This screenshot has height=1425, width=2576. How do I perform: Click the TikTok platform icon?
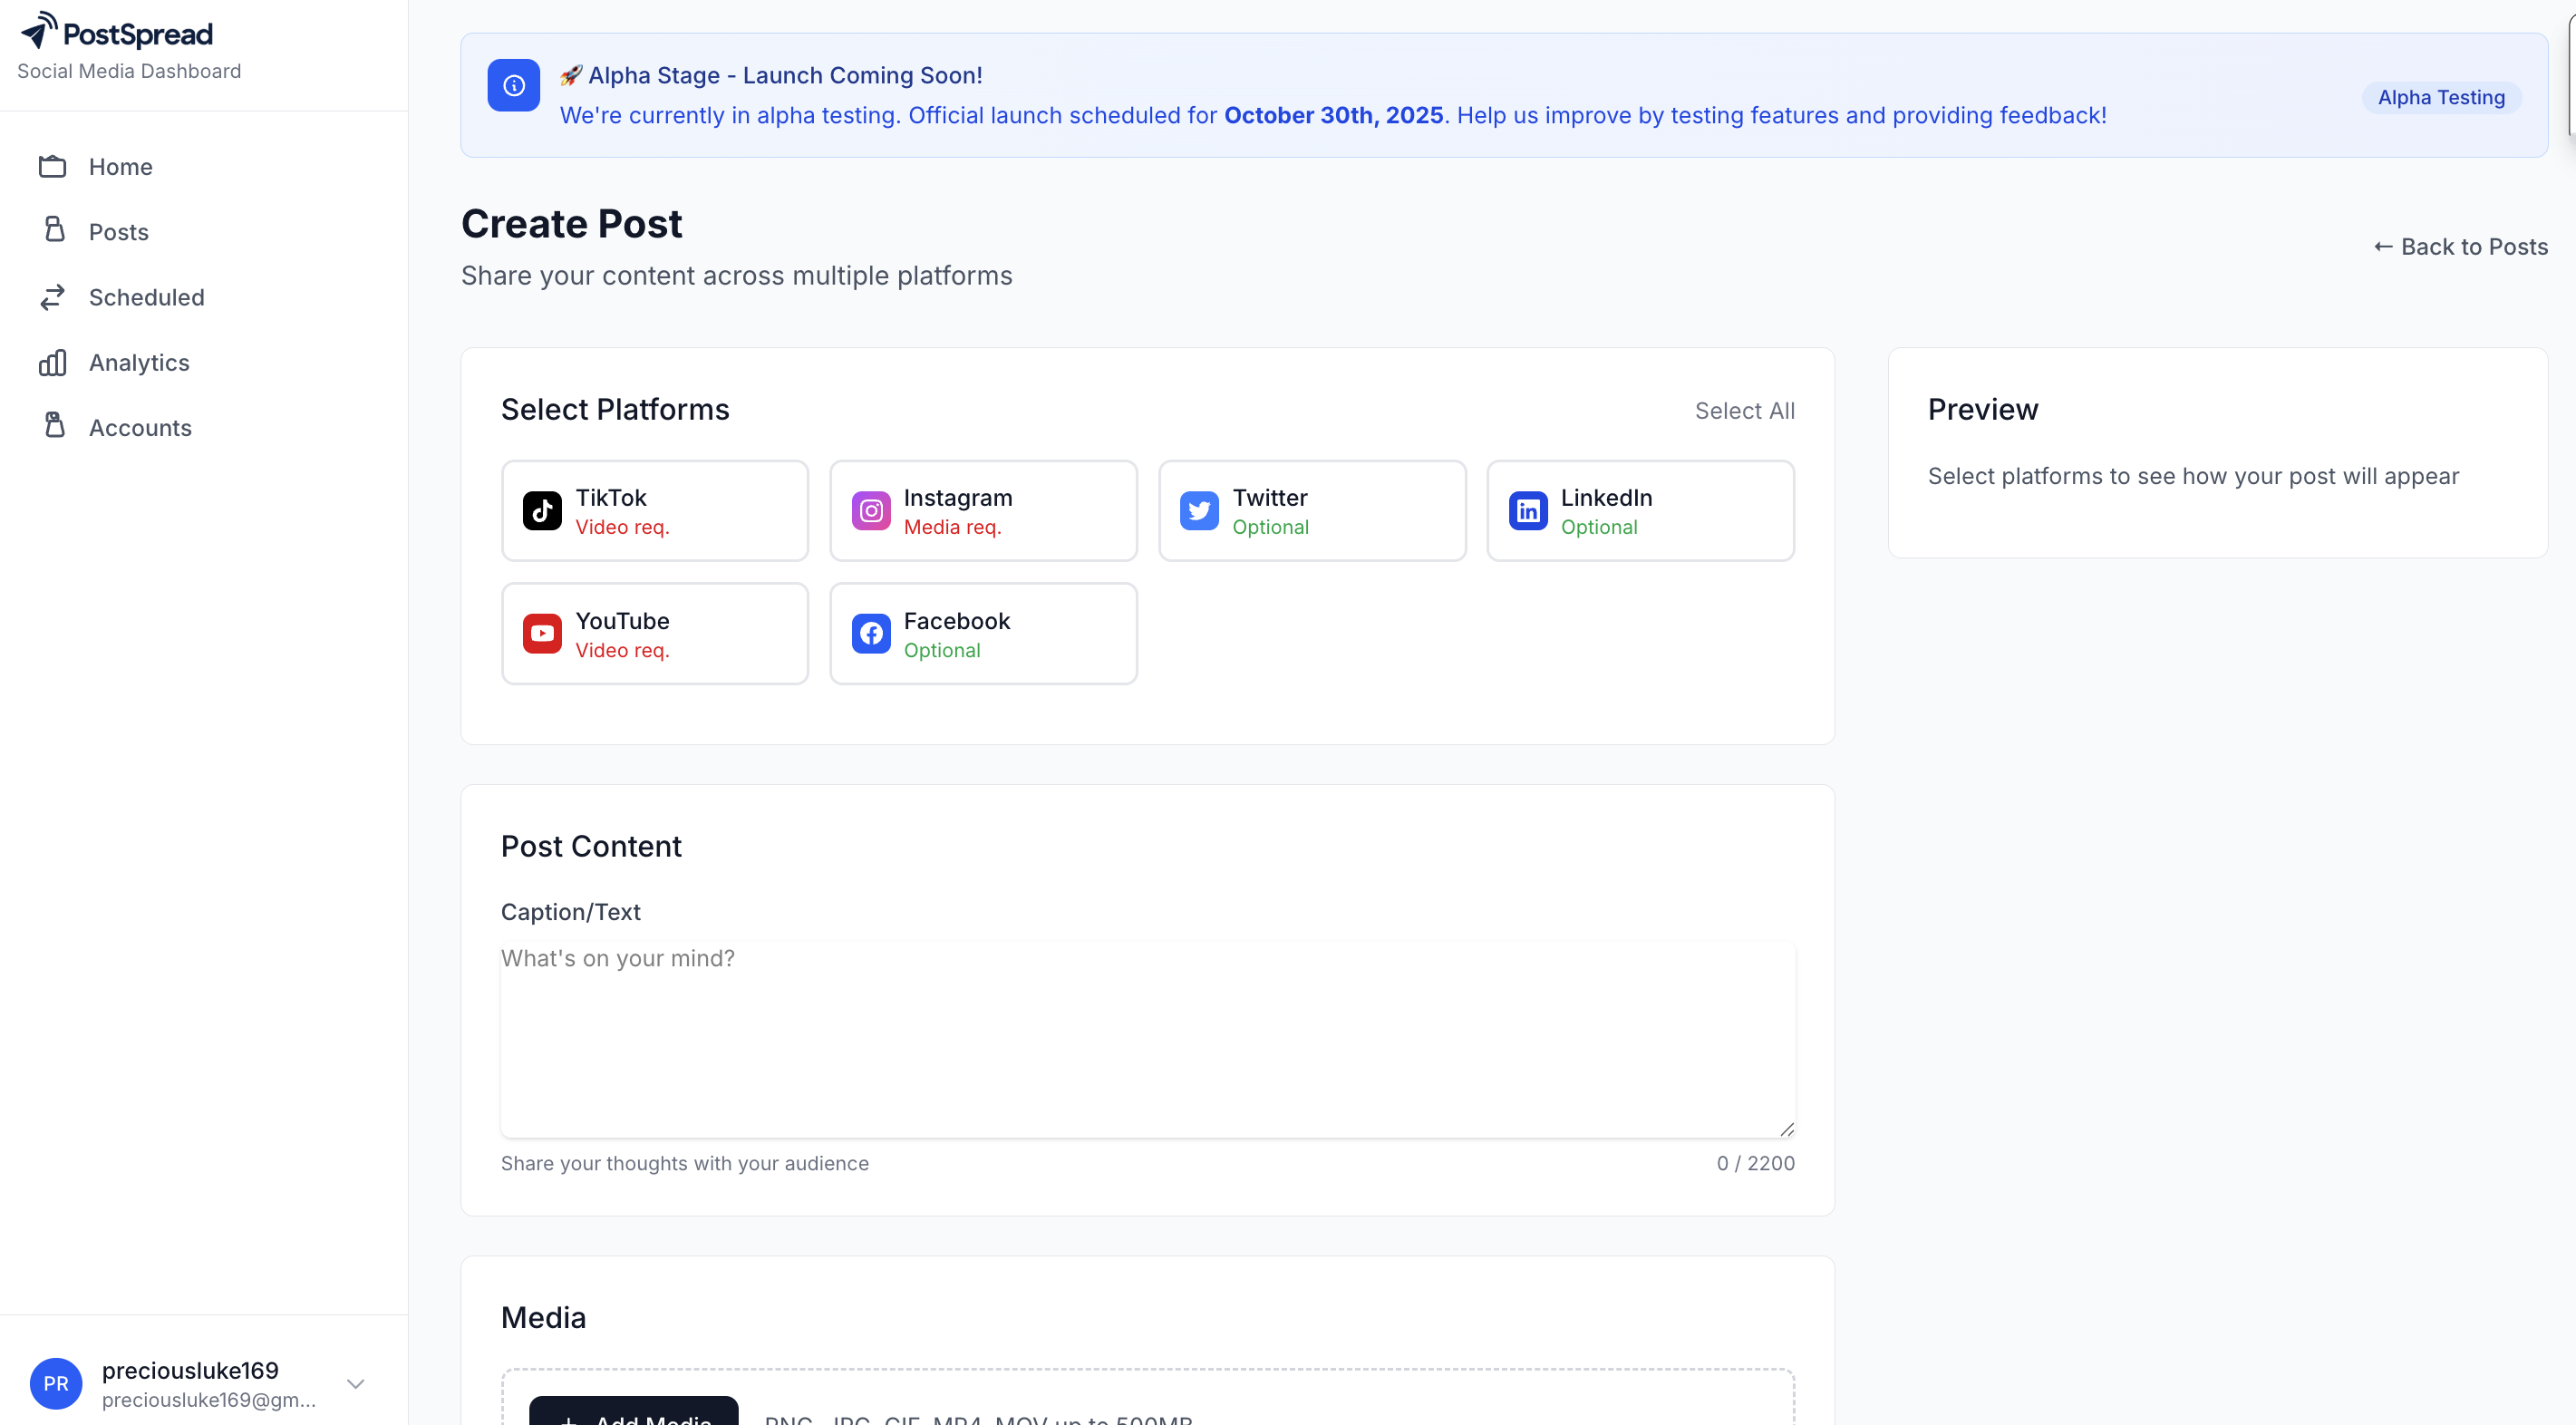pos(542,511)
